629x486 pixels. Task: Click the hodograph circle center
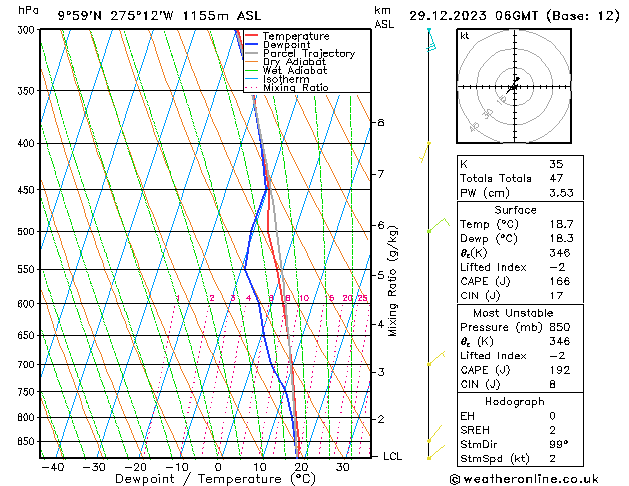pyautogui.click(x=512, y=88)
